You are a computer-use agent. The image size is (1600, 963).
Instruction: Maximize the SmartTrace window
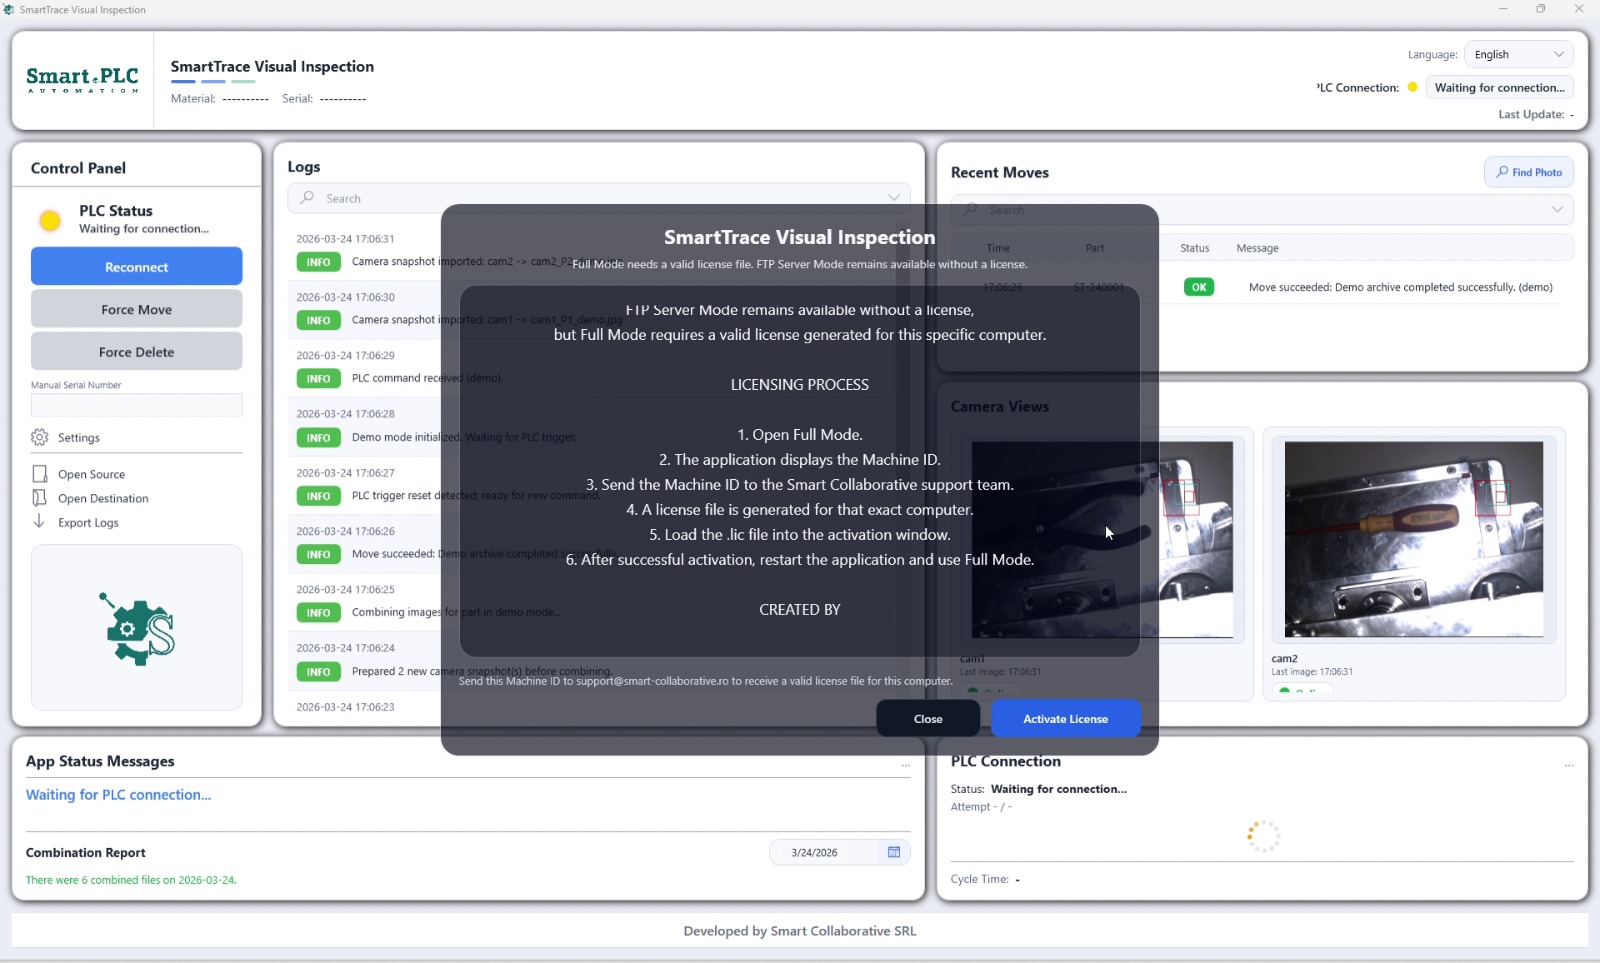coord(1541,9)
